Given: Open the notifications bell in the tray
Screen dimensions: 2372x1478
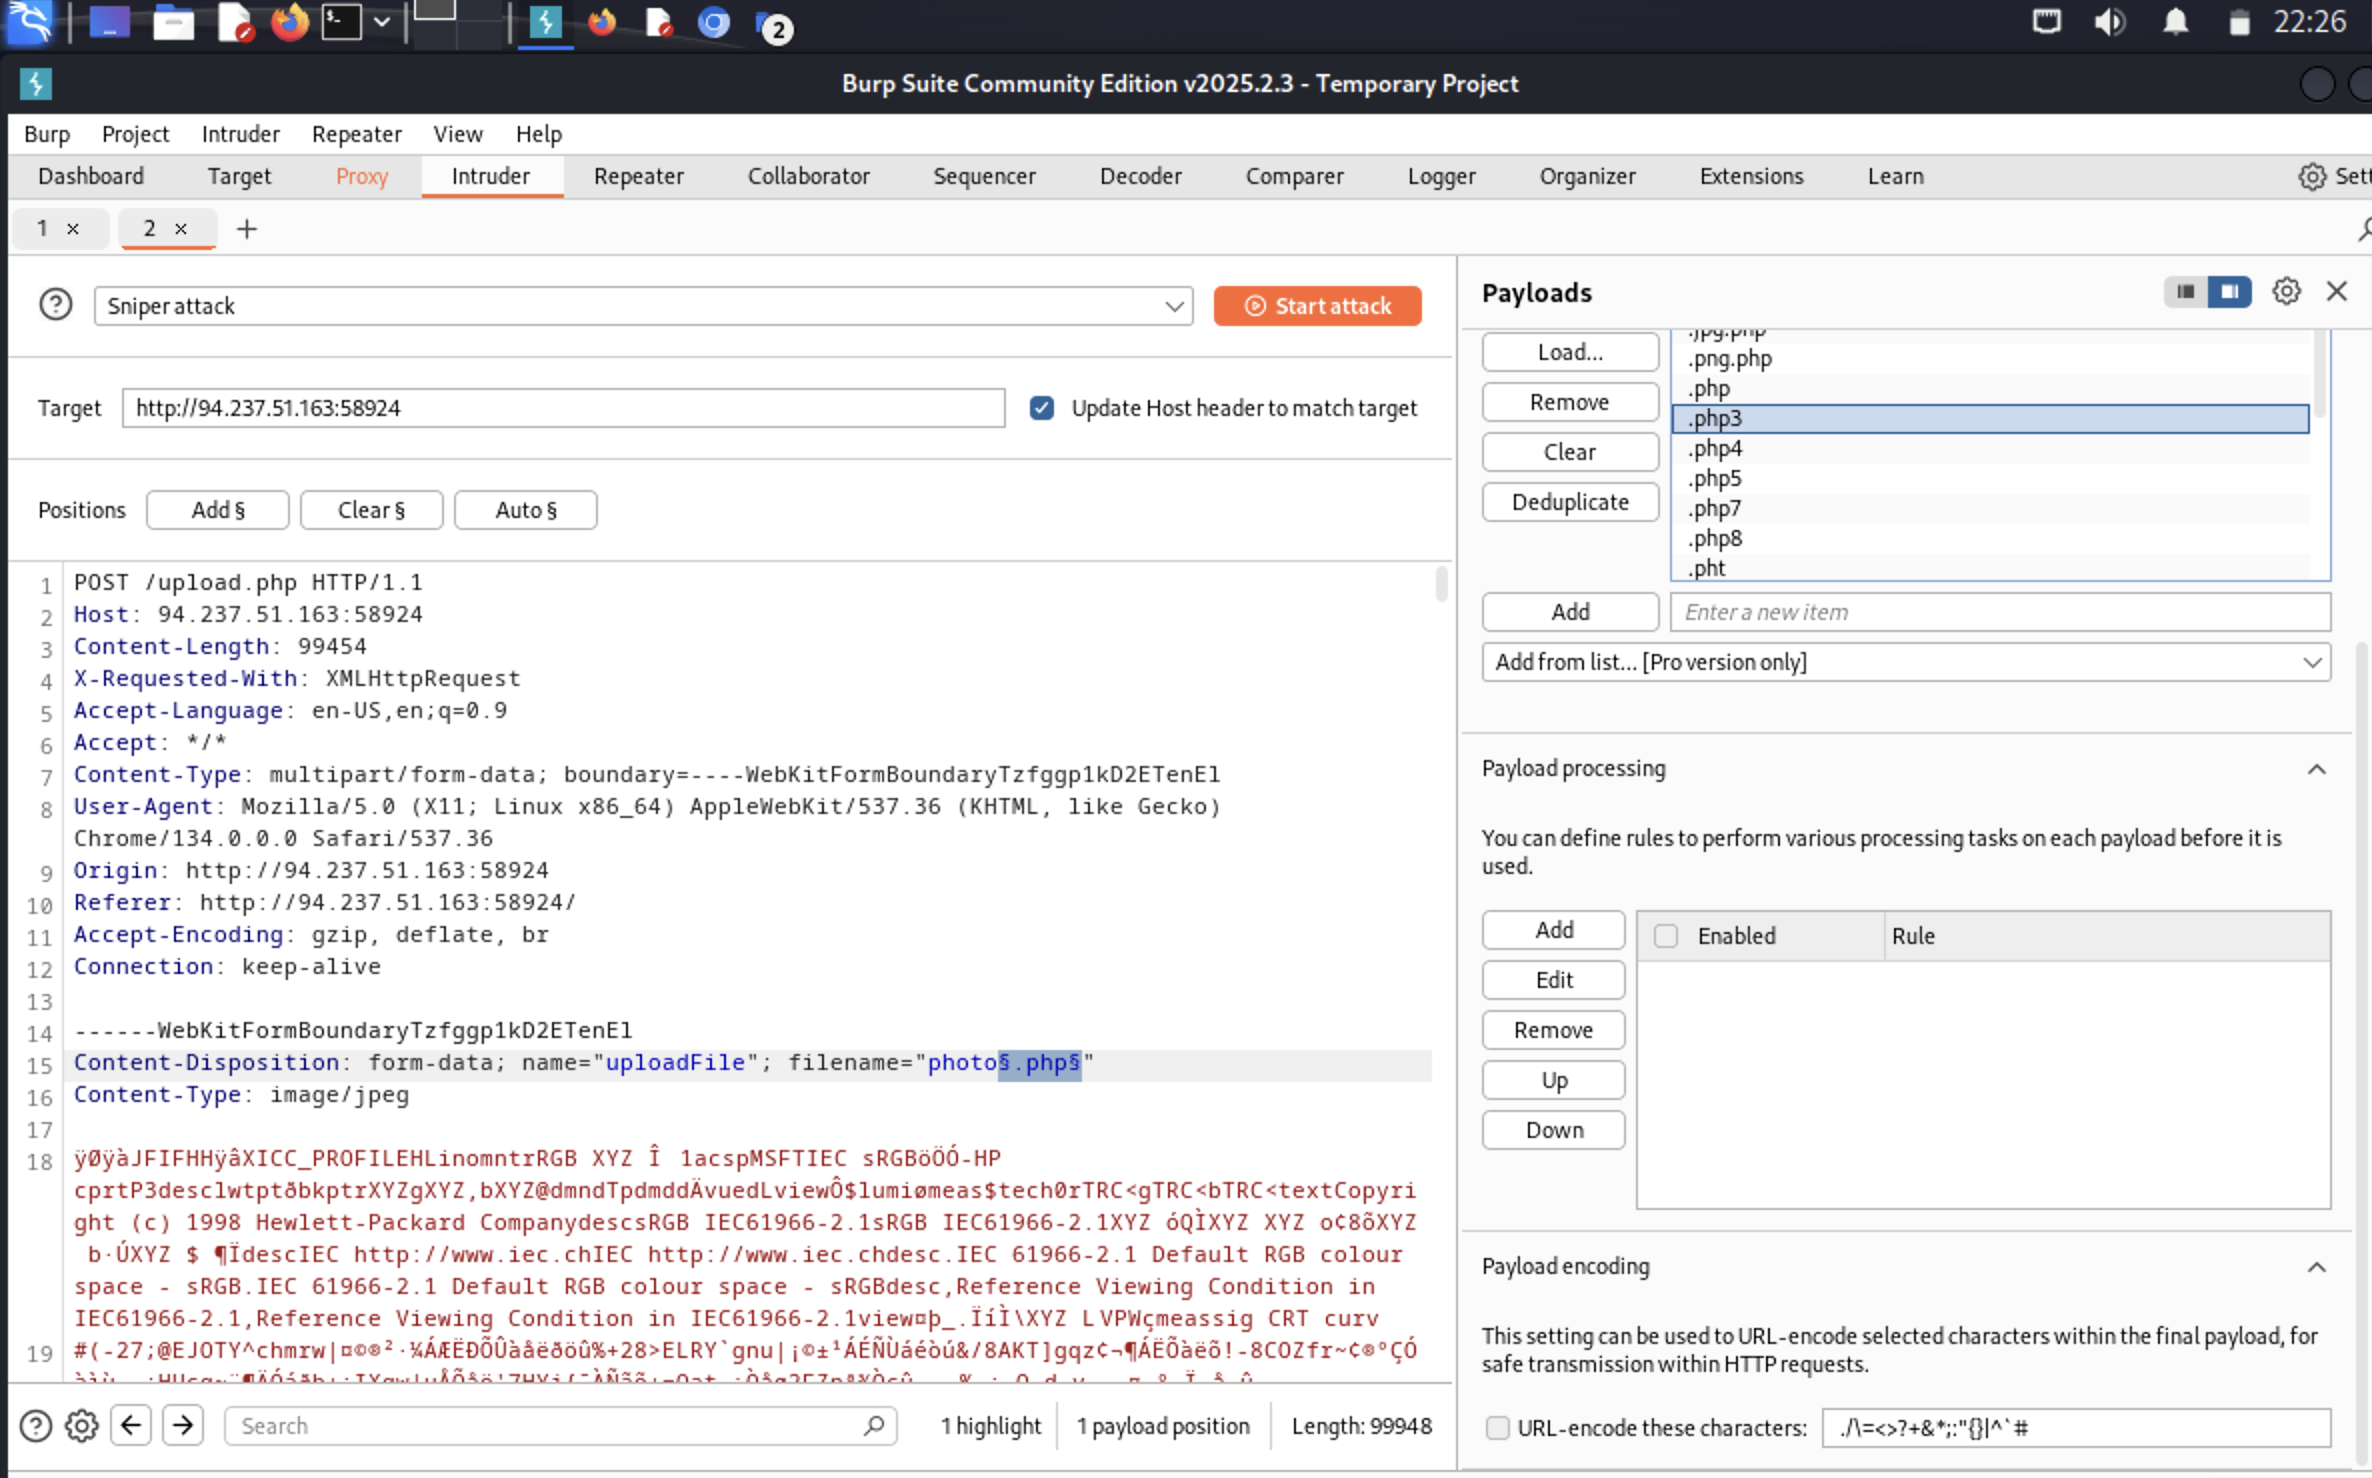Looking at the screenshot, I should coord(2175,22).
